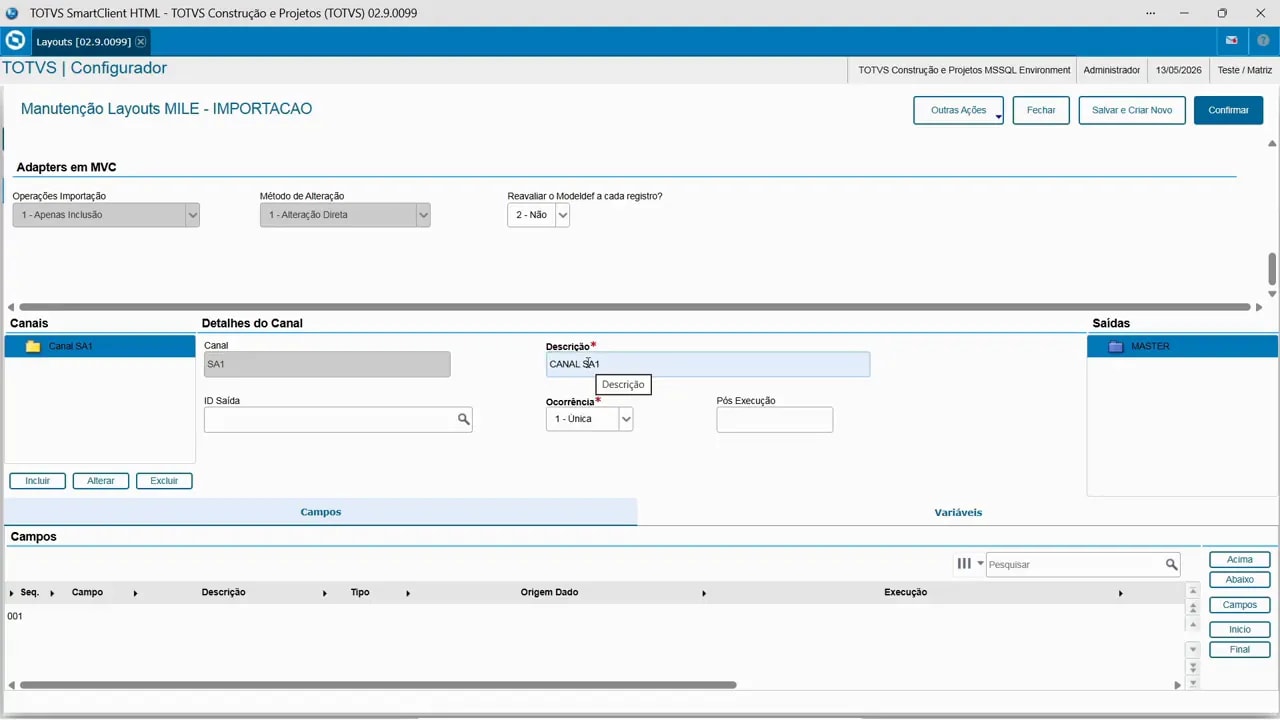Click the Campos button on the right
Screen dimensions: 1280x720
(1240, 605)
